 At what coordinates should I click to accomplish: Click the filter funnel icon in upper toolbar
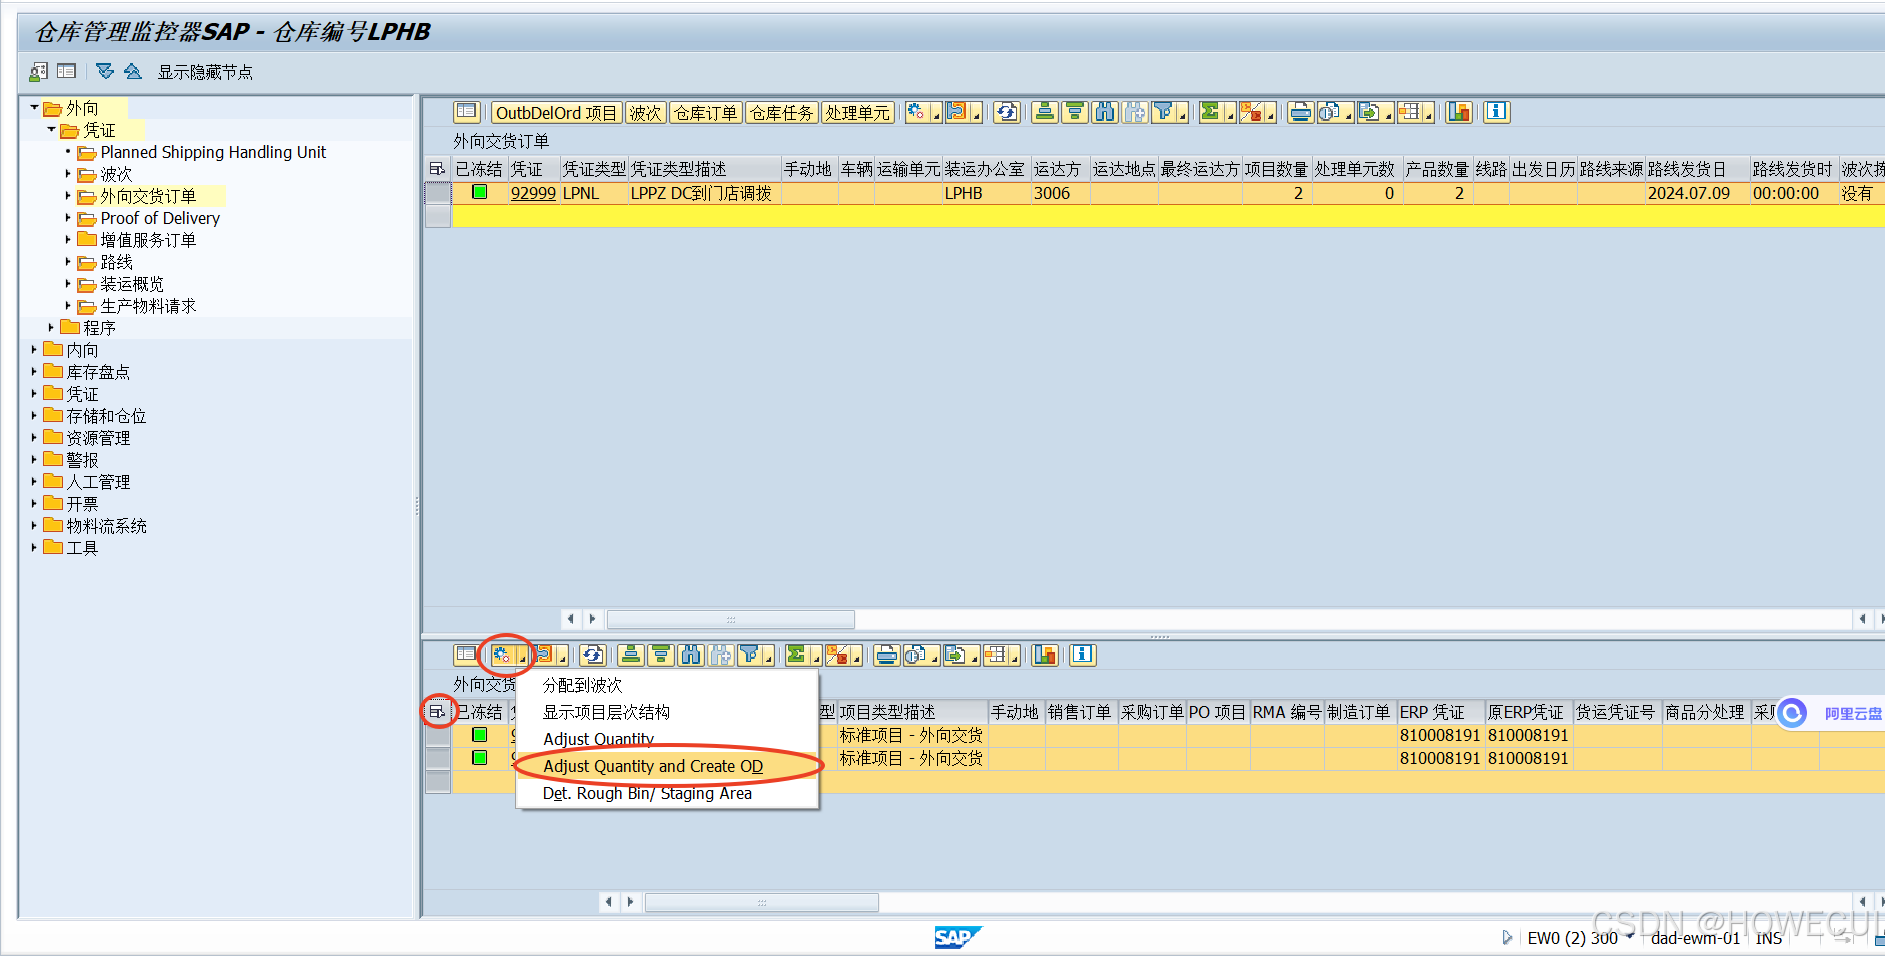pos(1163,112)
